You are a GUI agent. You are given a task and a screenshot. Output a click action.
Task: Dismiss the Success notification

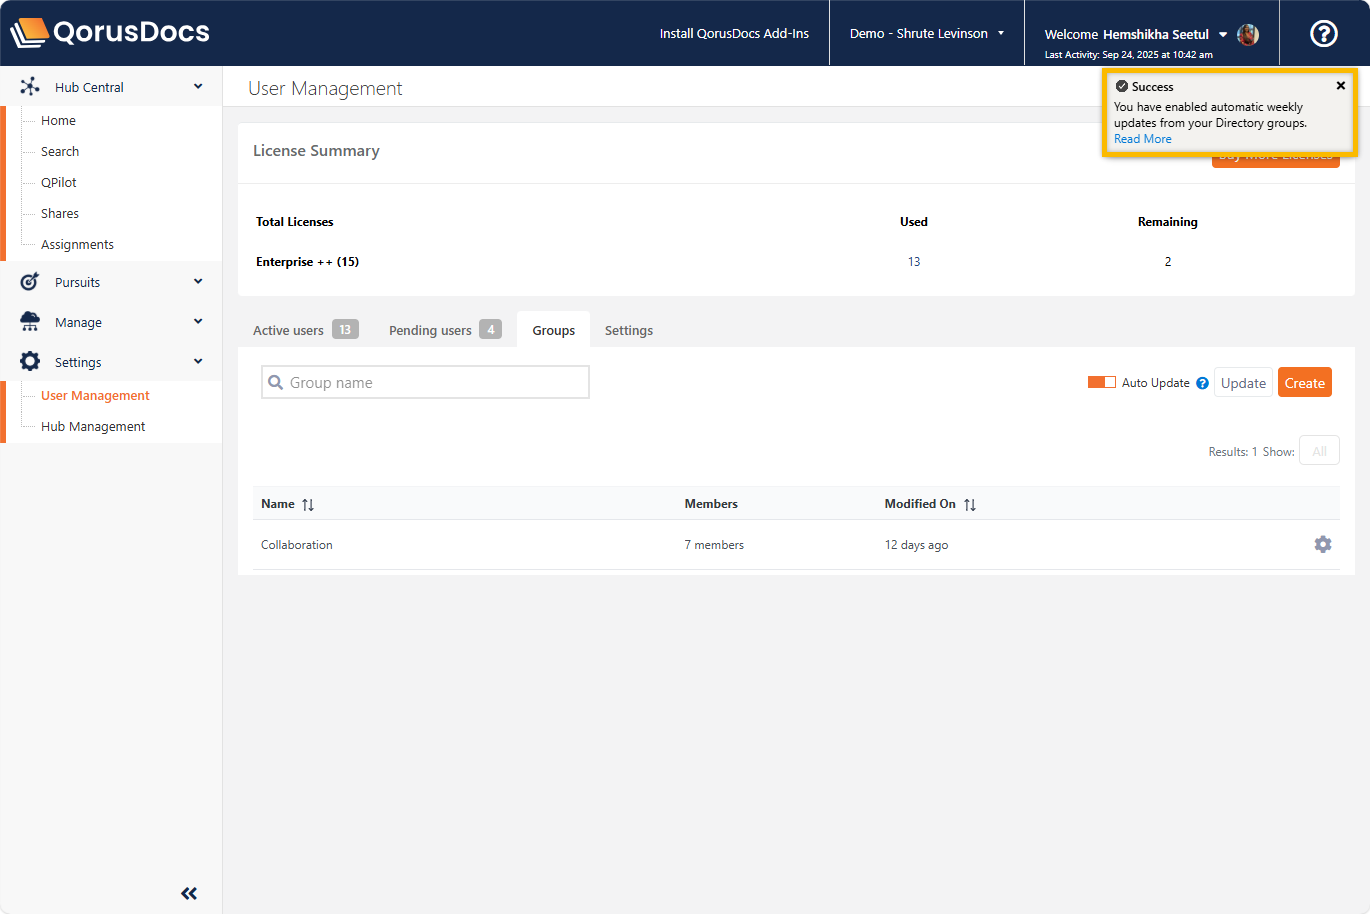point(1340,86)
